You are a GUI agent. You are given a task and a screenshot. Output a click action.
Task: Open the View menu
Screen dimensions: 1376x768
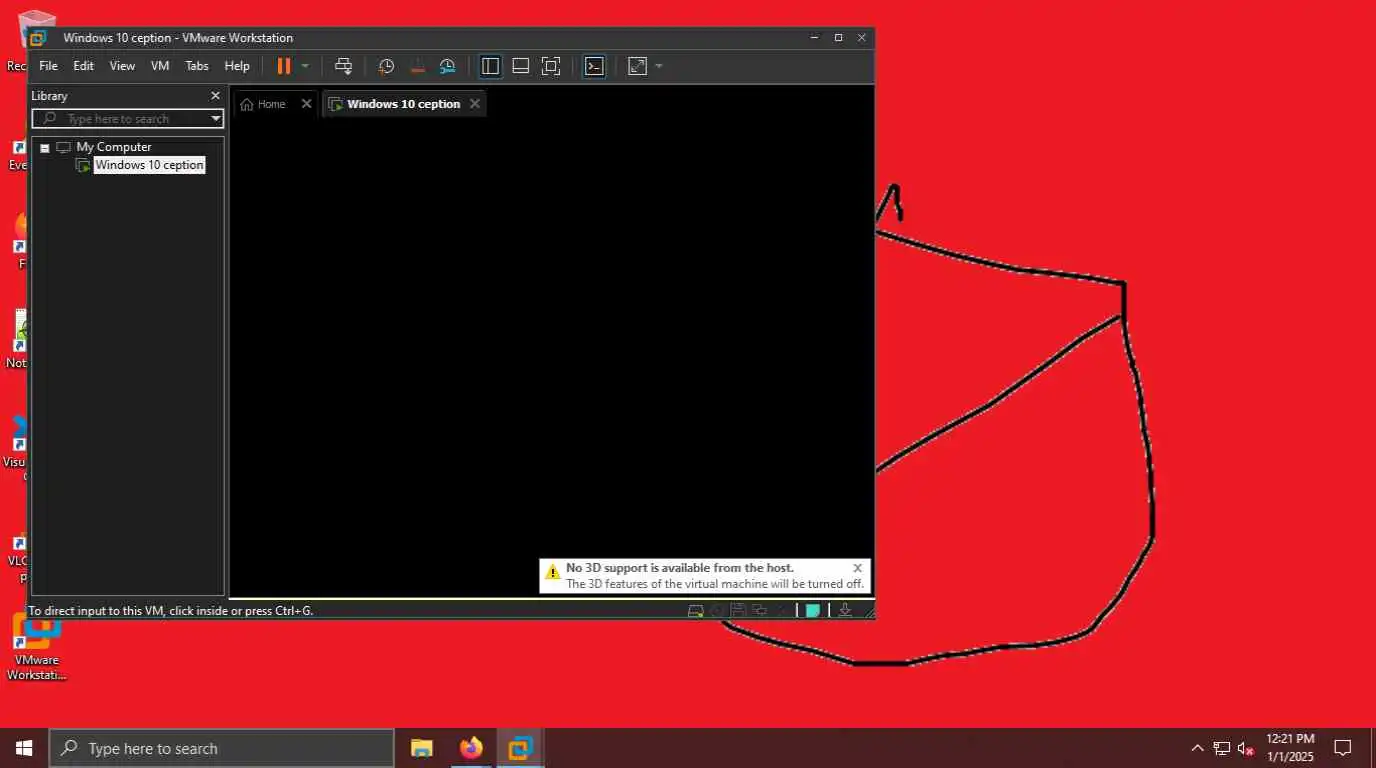point(122,66)
